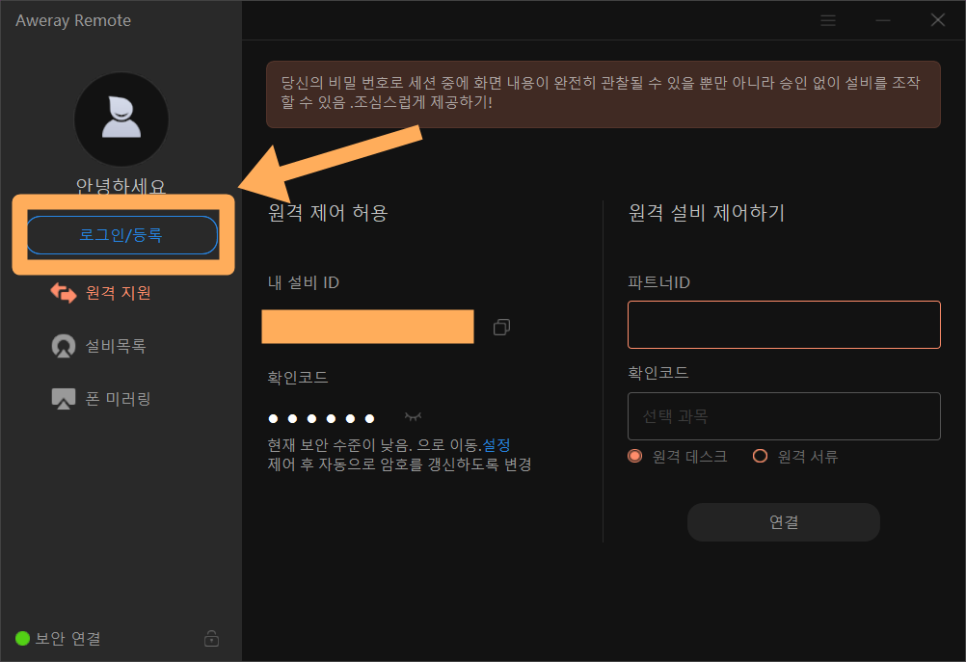966x662 pixels.
Task: Click the 연결 connect button
Action: click(784, 522)
